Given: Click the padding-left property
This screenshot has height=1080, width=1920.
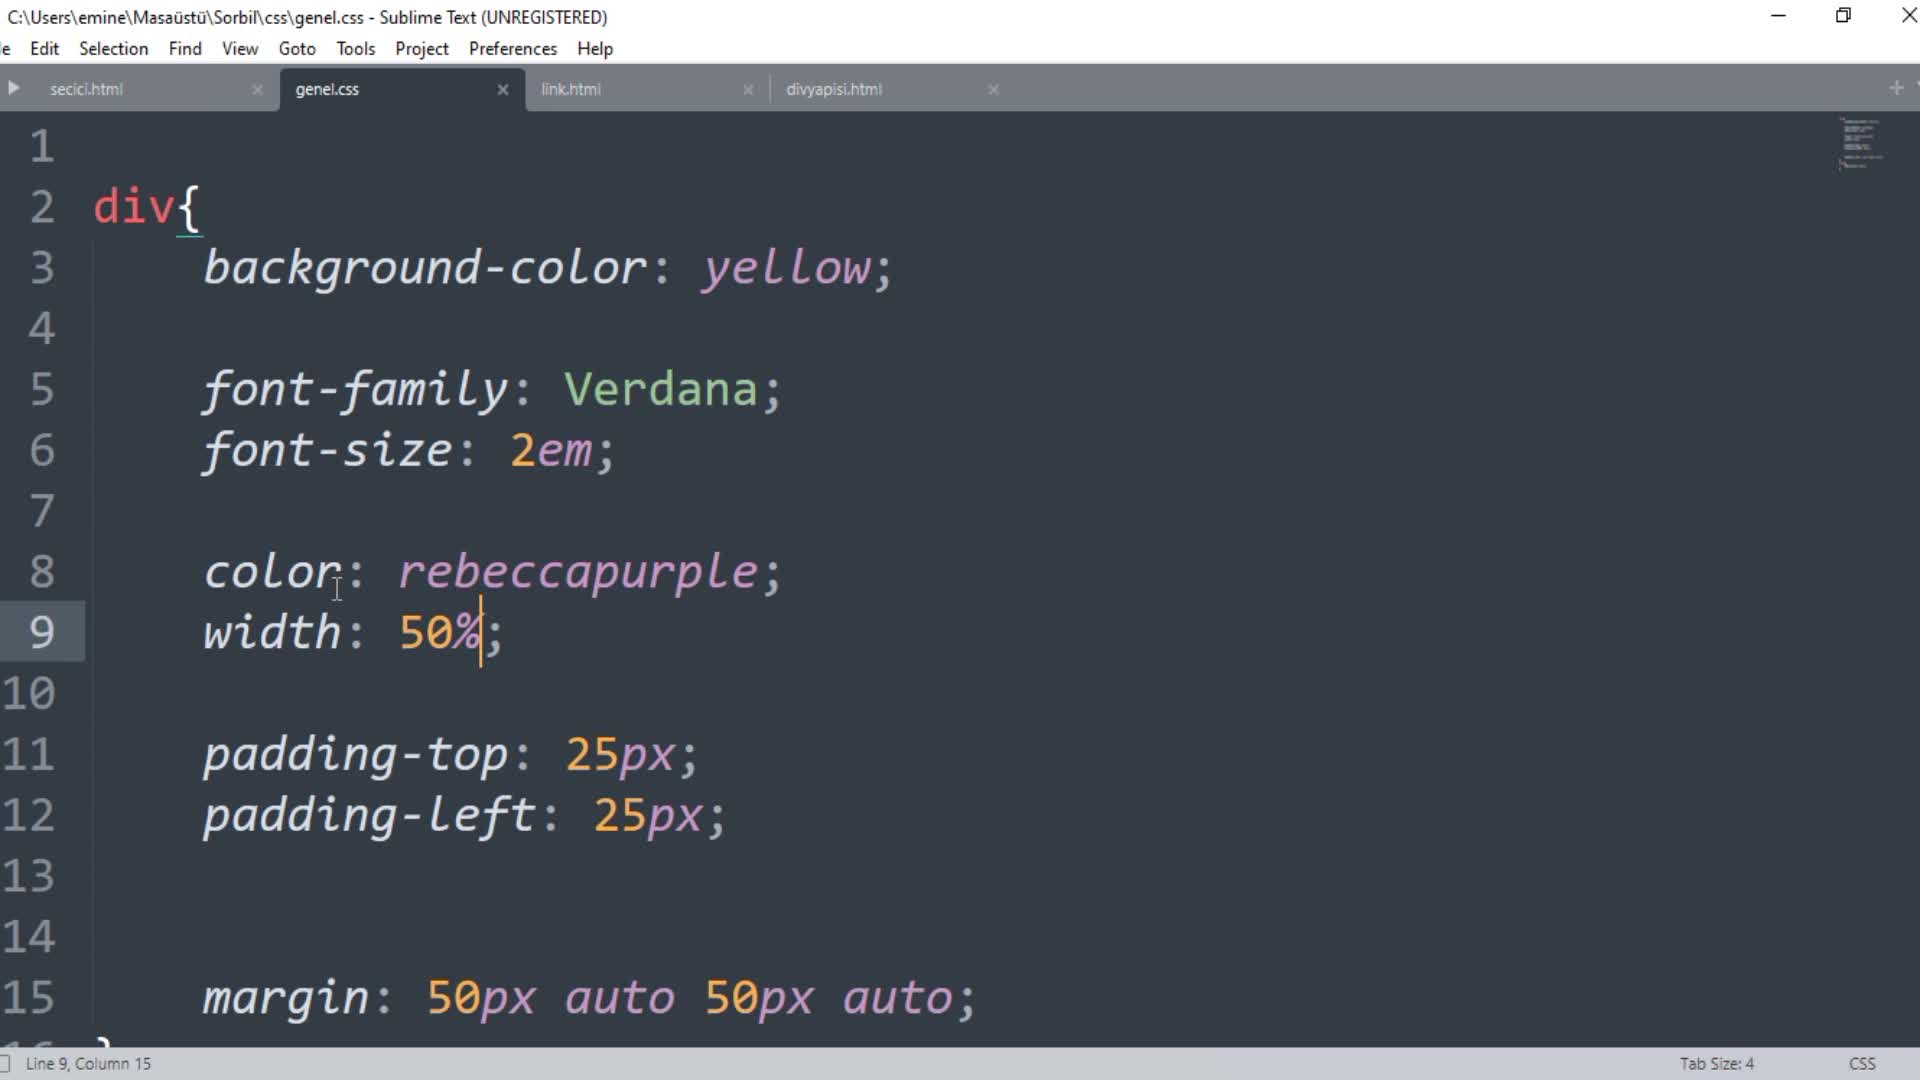Looking at the screenshot, I should pyautogui.click(x=369, y=816).
